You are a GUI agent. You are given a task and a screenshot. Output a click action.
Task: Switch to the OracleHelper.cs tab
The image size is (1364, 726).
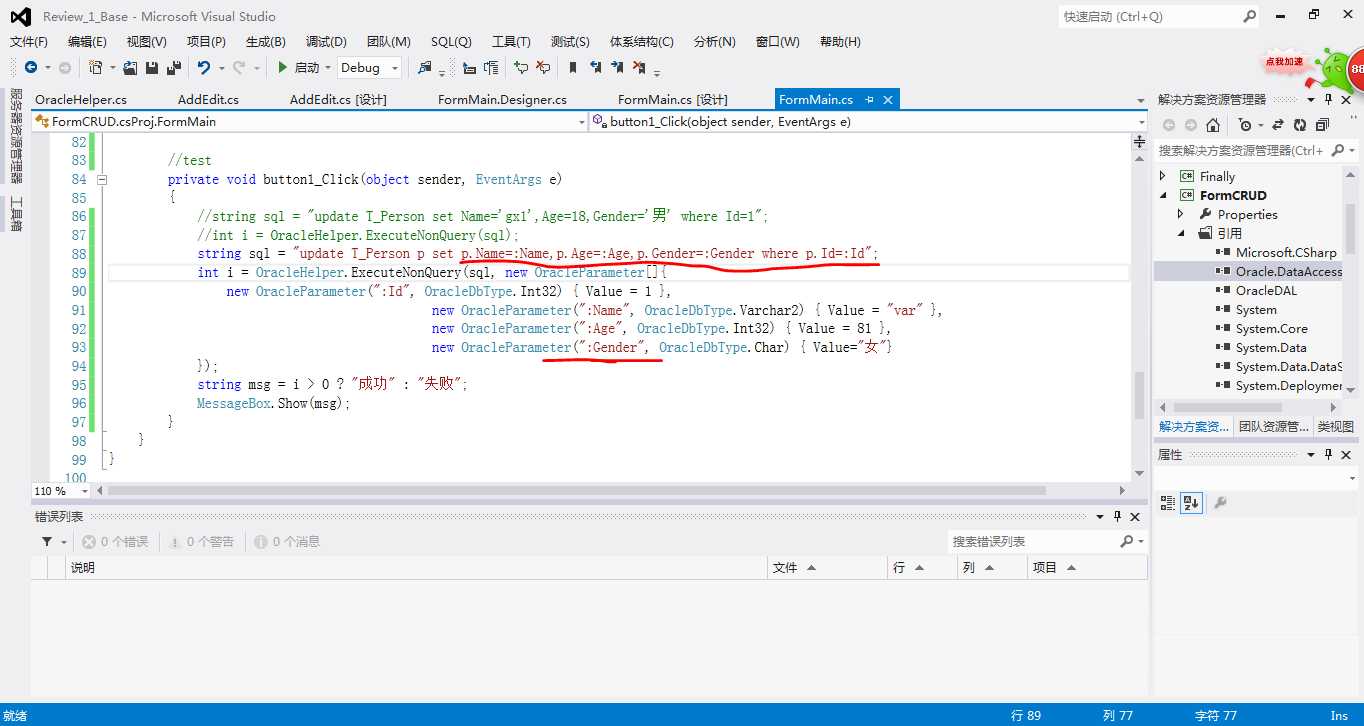[81, 99]
